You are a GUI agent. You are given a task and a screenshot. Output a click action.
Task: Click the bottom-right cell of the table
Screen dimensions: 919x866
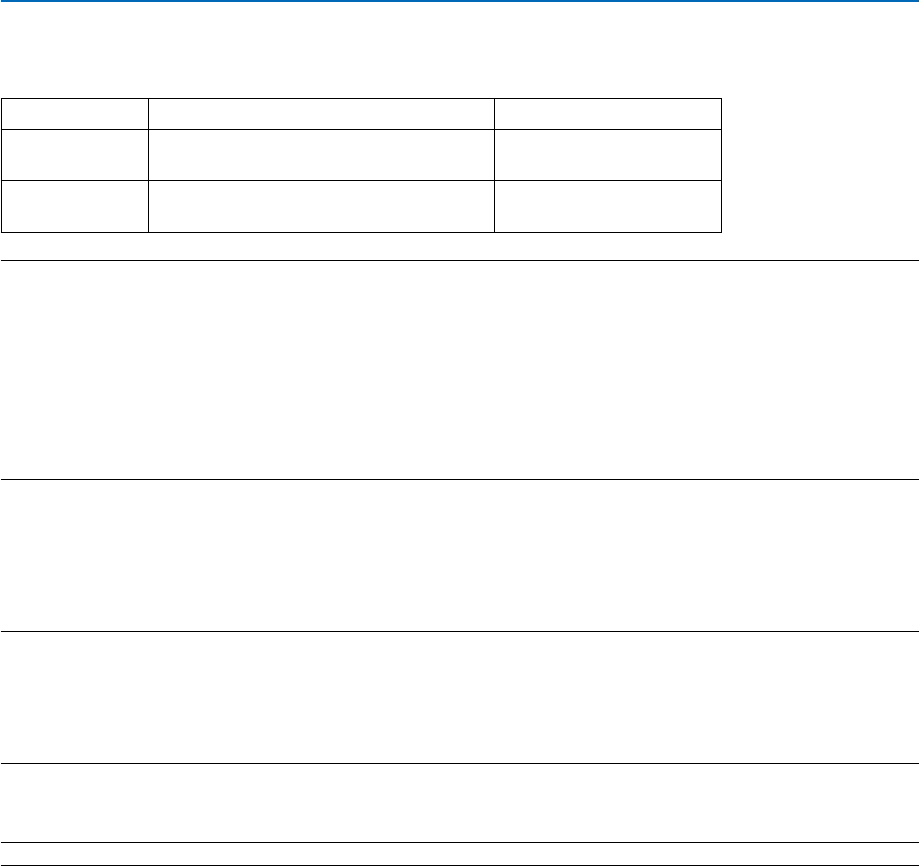pyautogui.click(x=607, y=206)
